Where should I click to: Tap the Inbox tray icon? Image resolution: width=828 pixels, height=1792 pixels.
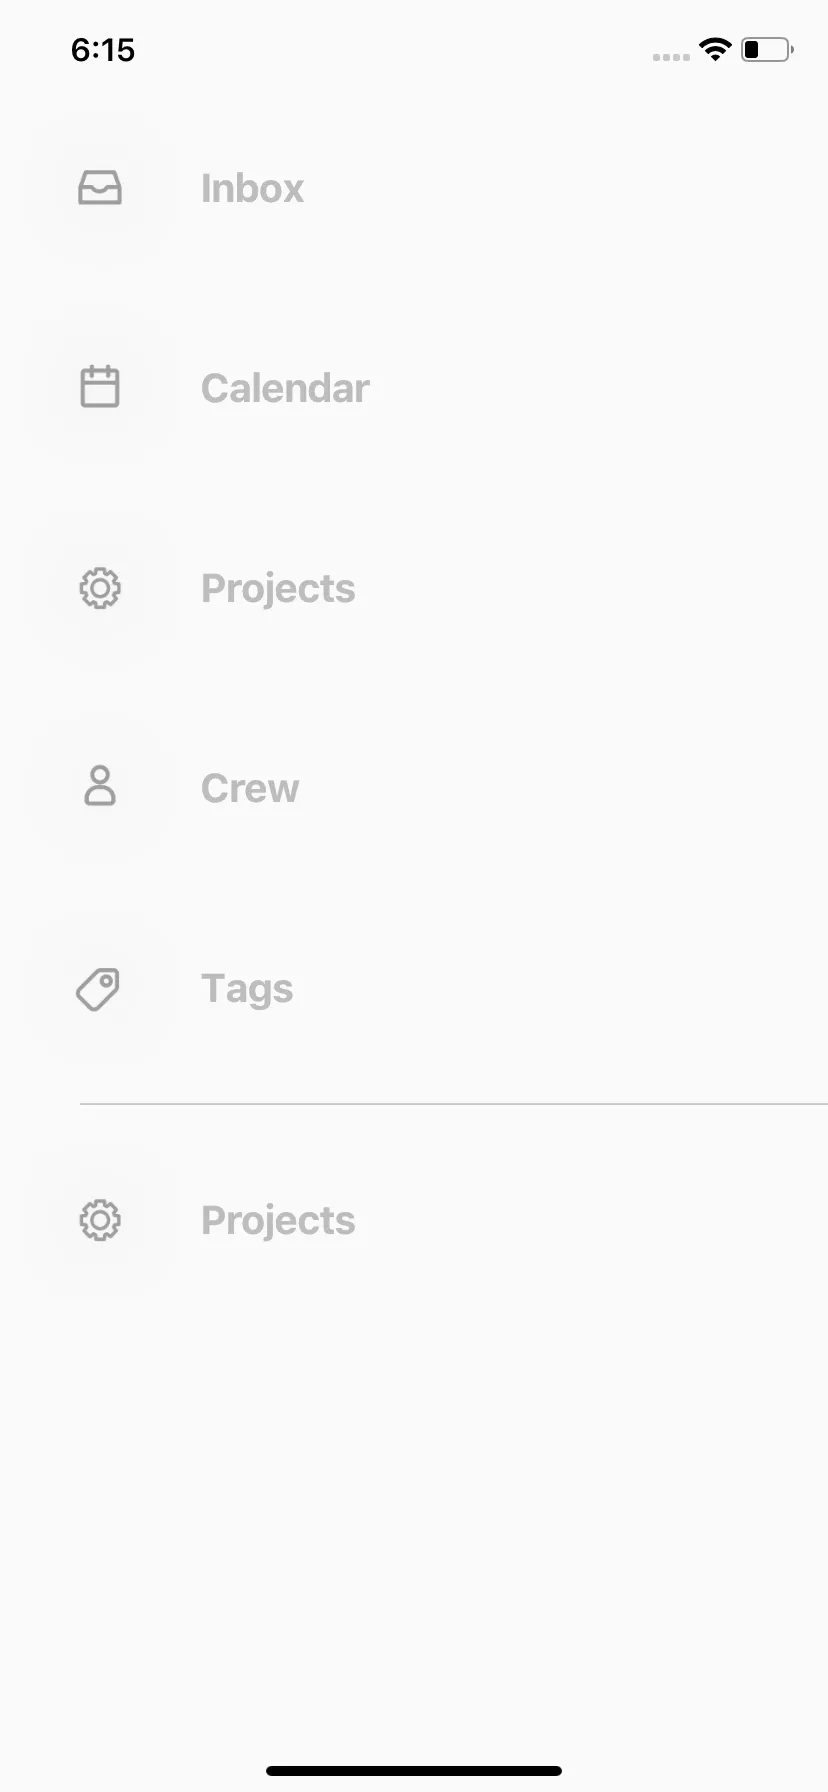[x=100, y=188]
